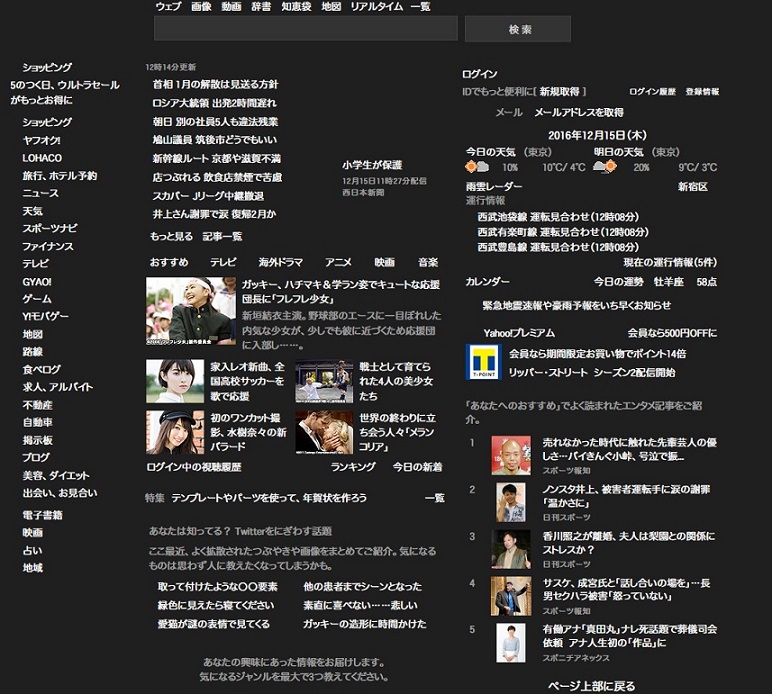Select the リアルタイム search tab
This screenshot has width=772, height=694.
[377, 6]
